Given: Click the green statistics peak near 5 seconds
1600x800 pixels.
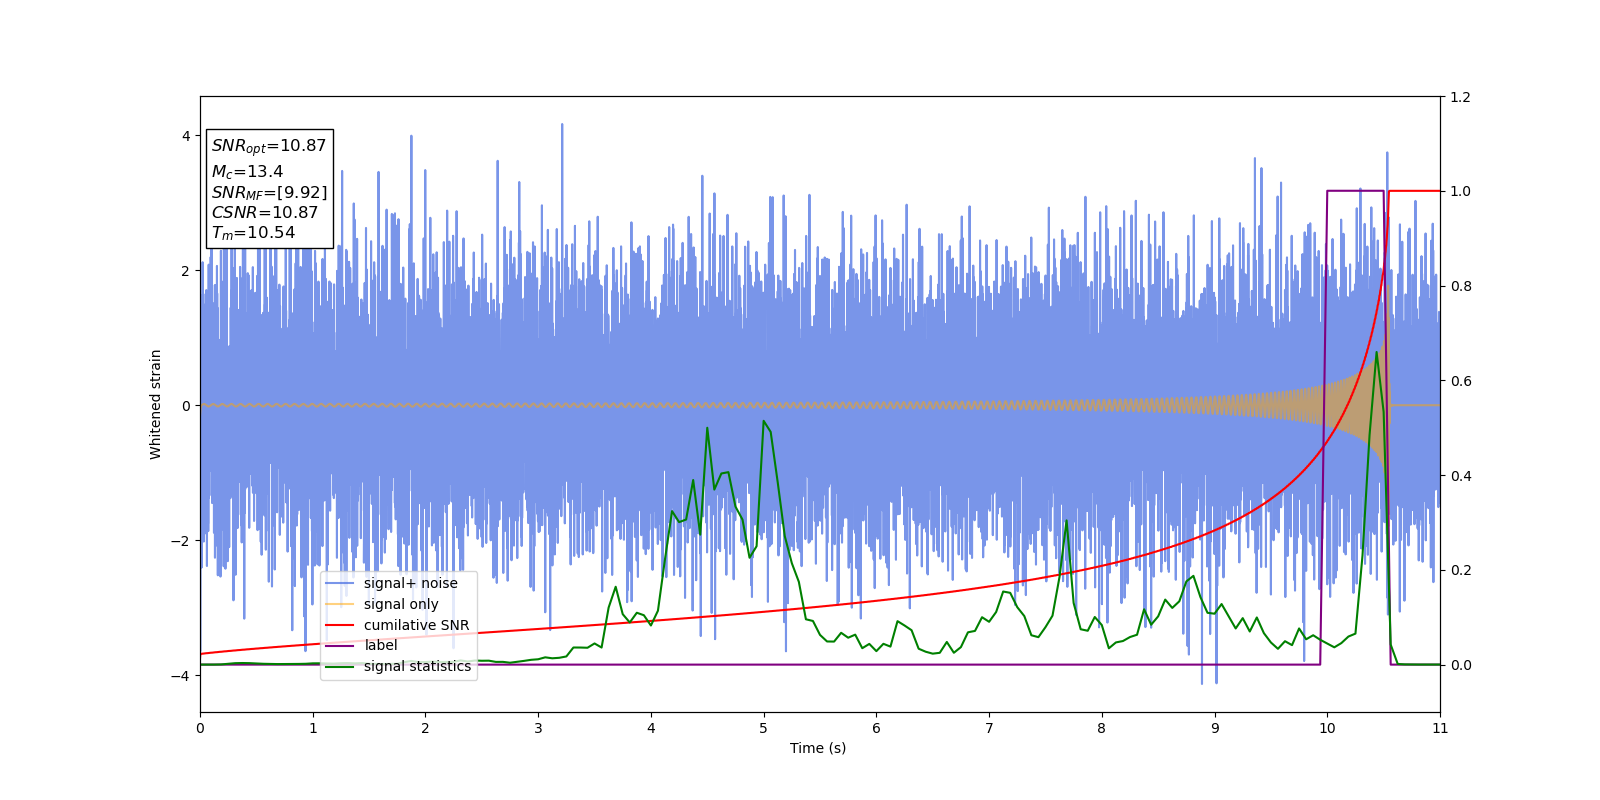Looking at the screenshot, I should 764,421.
